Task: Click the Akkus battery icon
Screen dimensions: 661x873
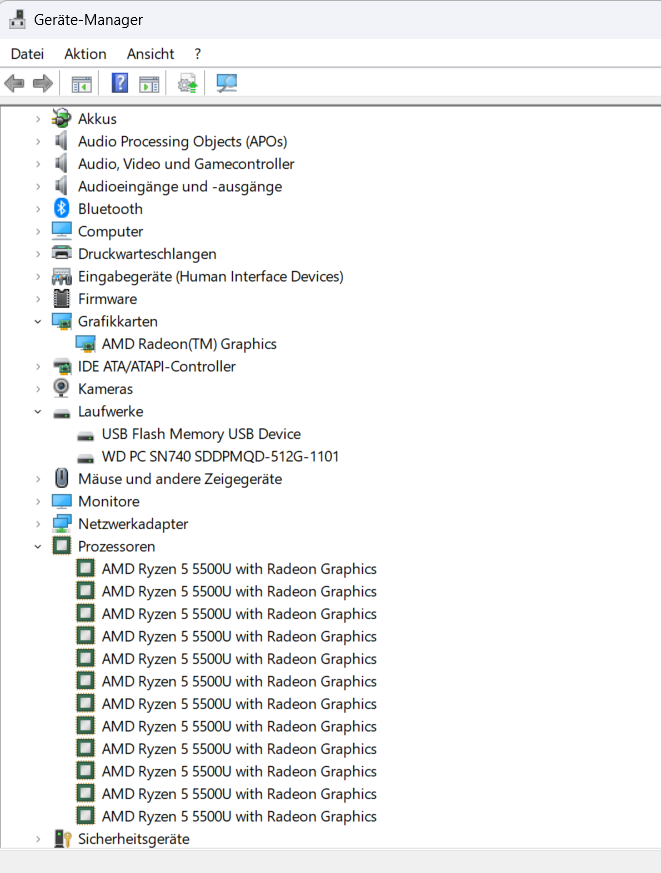Action: [x=61, y=119]
